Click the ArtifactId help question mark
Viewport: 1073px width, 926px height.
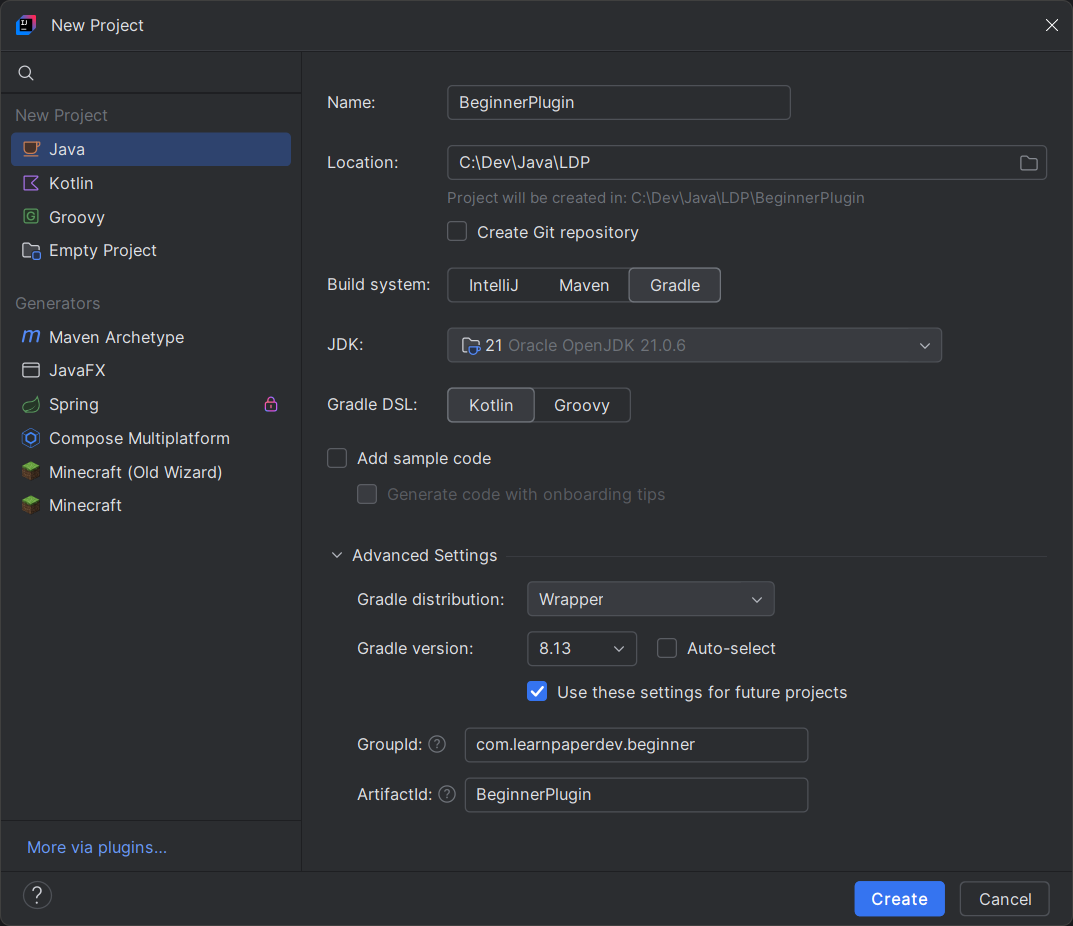click(447, 794)
